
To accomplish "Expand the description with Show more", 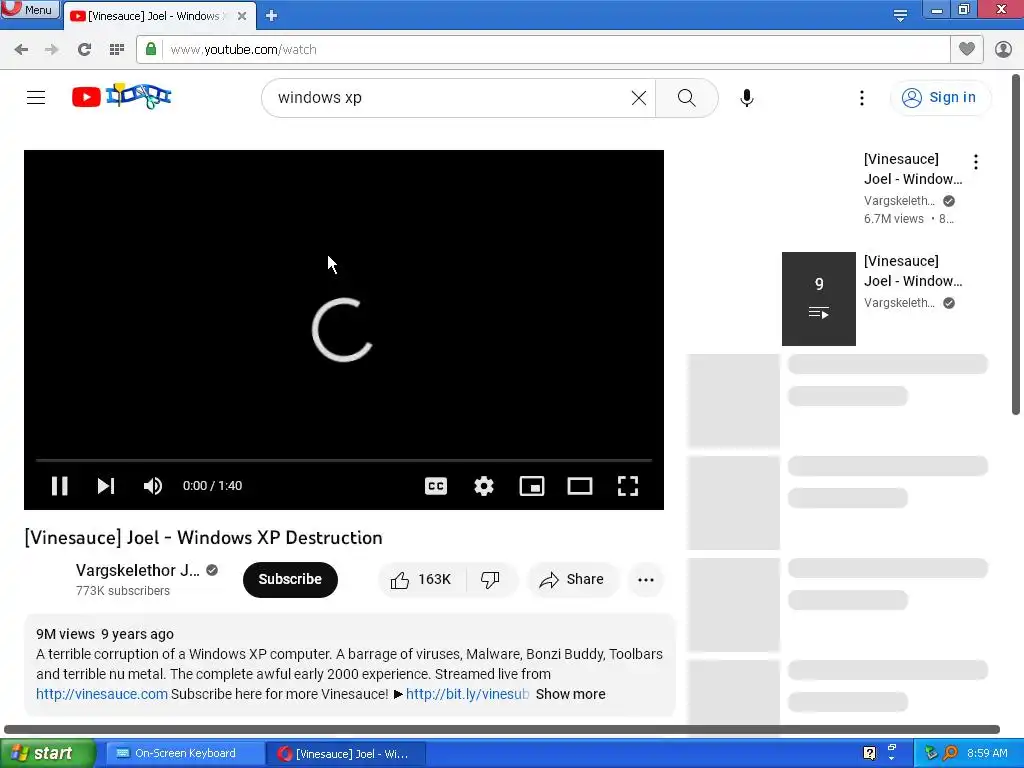I will point(570,694).
